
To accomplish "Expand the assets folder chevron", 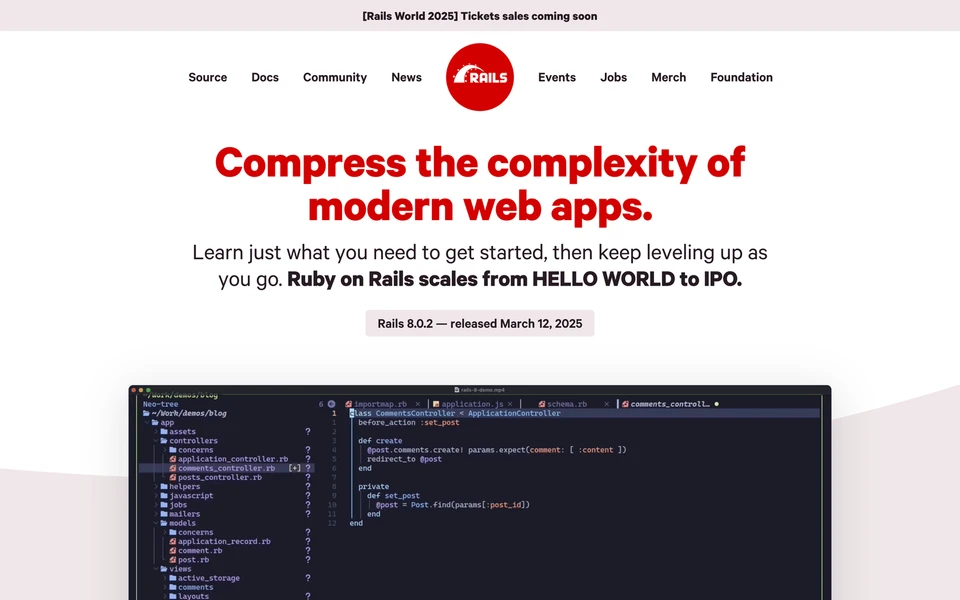I will (156, 432).
